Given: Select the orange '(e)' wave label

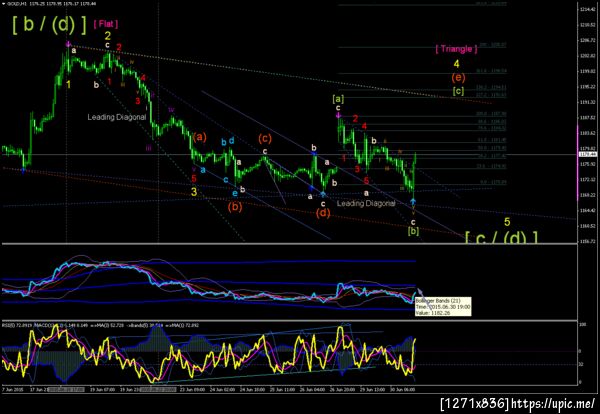Looking at the screenshot, I should click(458, 78).
